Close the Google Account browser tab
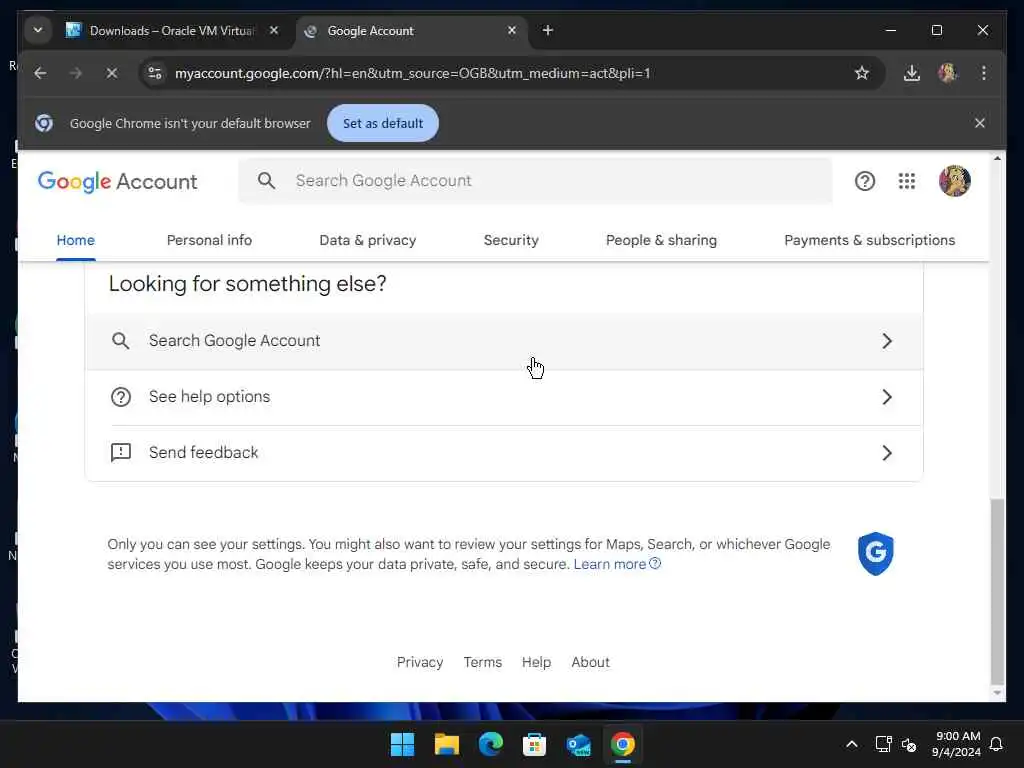Viewport: 1024px width, 768px height. 512,30
